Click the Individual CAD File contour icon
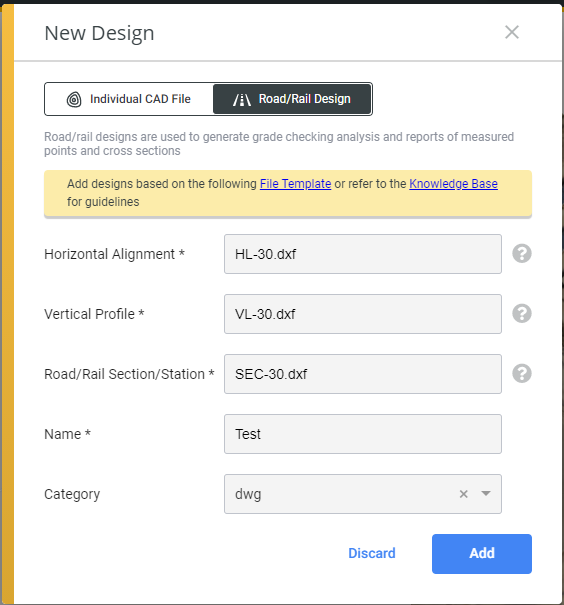The height and width of the screenshot is (605, 564). [x=74, y=100]
